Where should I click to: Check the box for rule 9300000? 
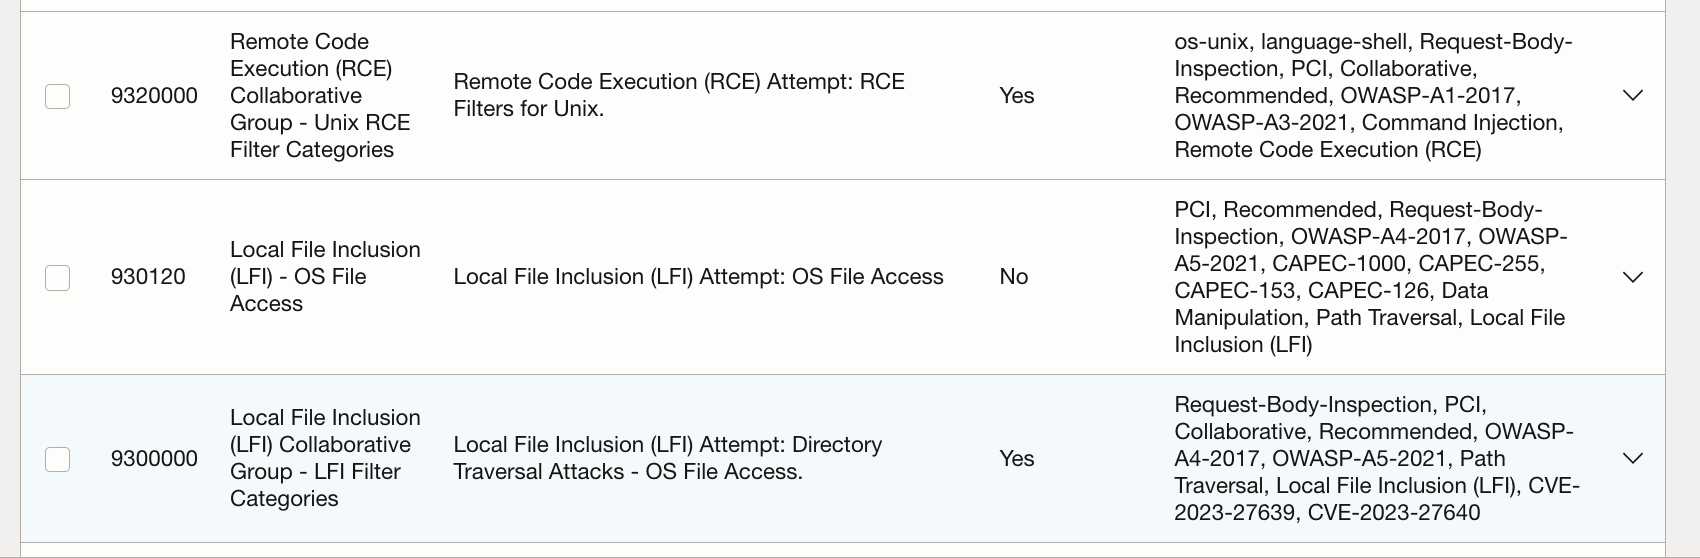coord(58,459)
